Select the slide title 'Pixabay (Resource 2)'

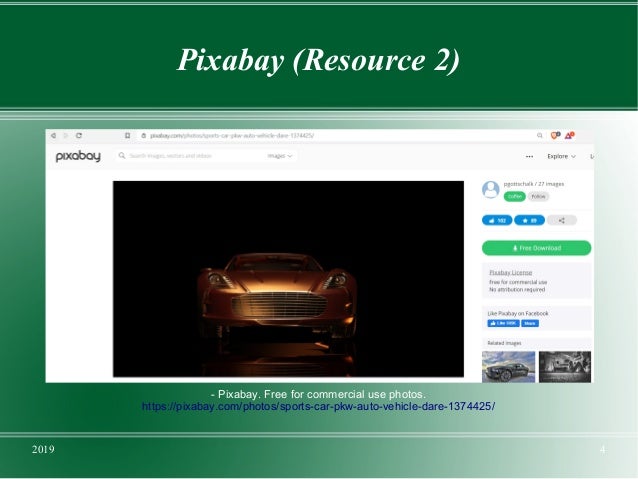[x=319, y=60]
